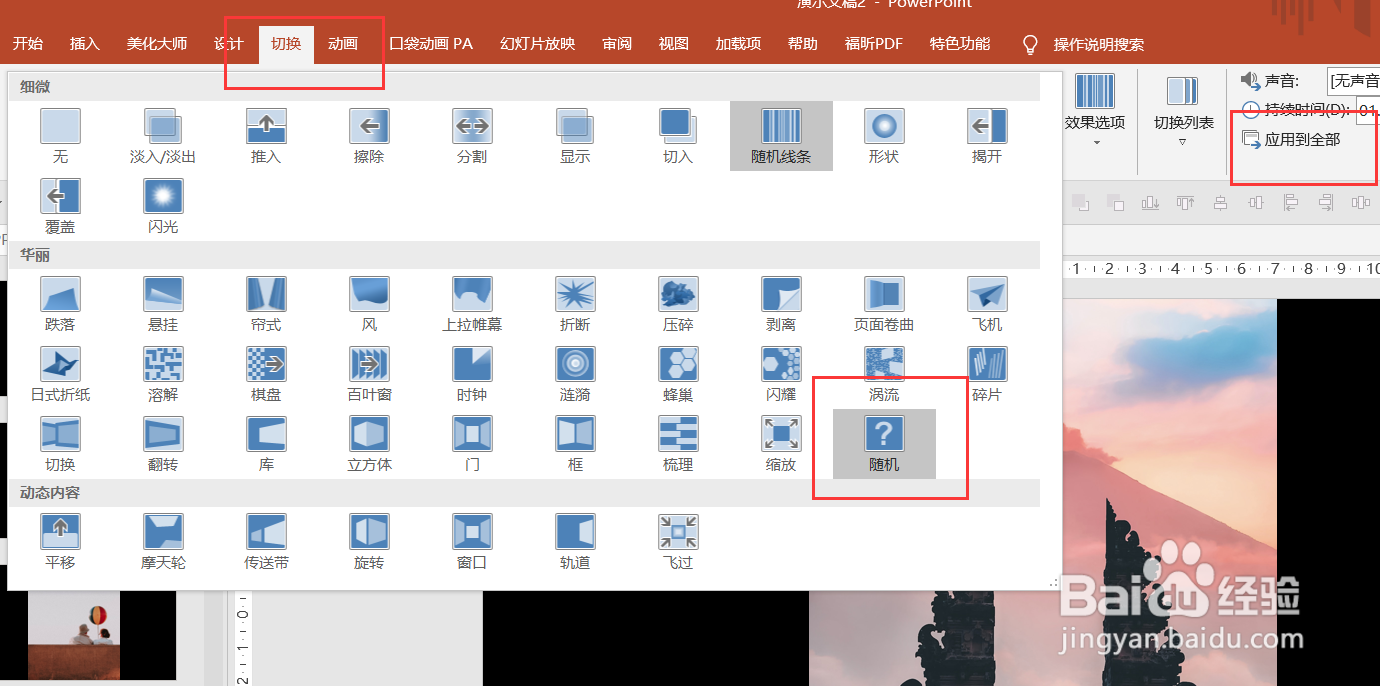Select the 碎片 shred transition
This screenshot has width=1380, height=686.
987,374
